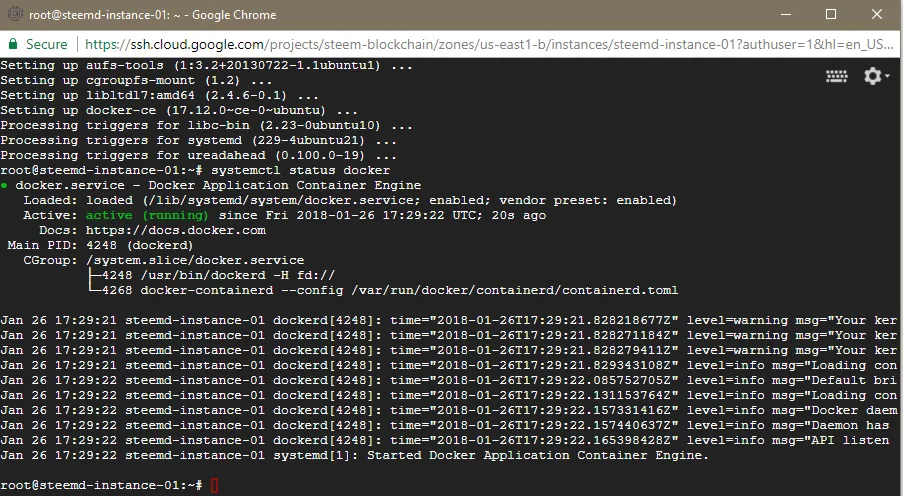This screenshot has width=903, height=496.
Task: Click '/system.slice/docker.service' CGroup path
Action: click(x=195, y=260)
